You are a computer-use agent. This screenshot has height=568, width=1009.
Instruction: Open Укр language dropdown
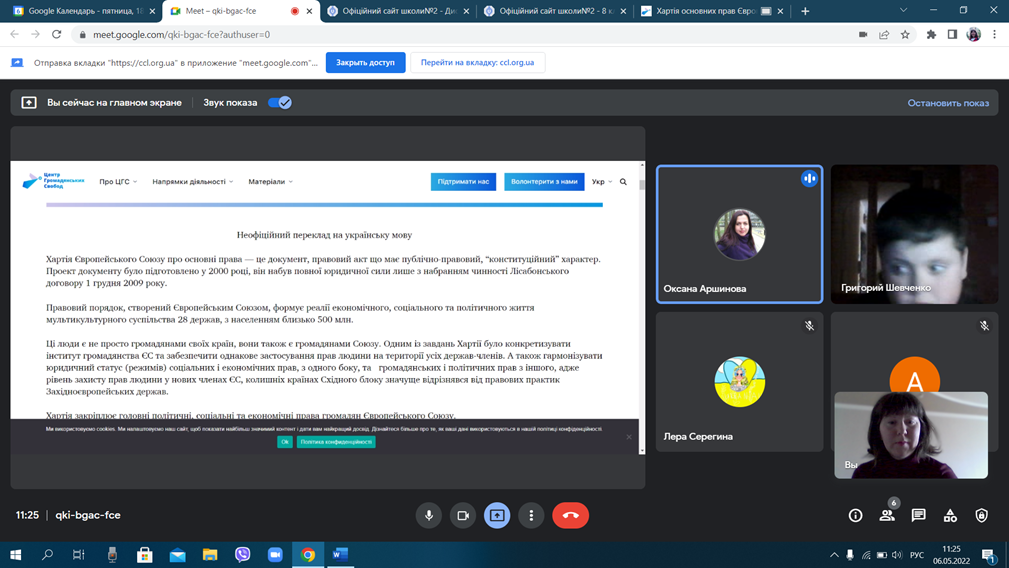(602, 182)
